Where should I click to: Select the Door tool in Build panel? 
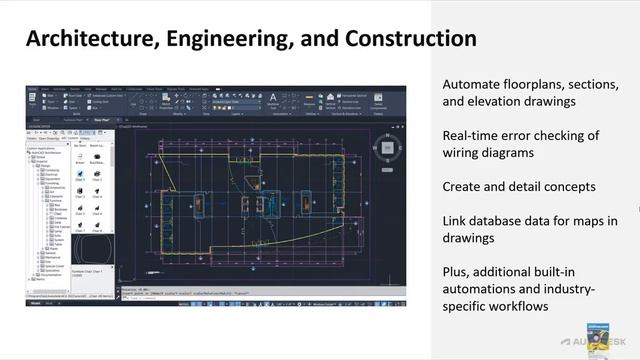[x=48, y=102]
